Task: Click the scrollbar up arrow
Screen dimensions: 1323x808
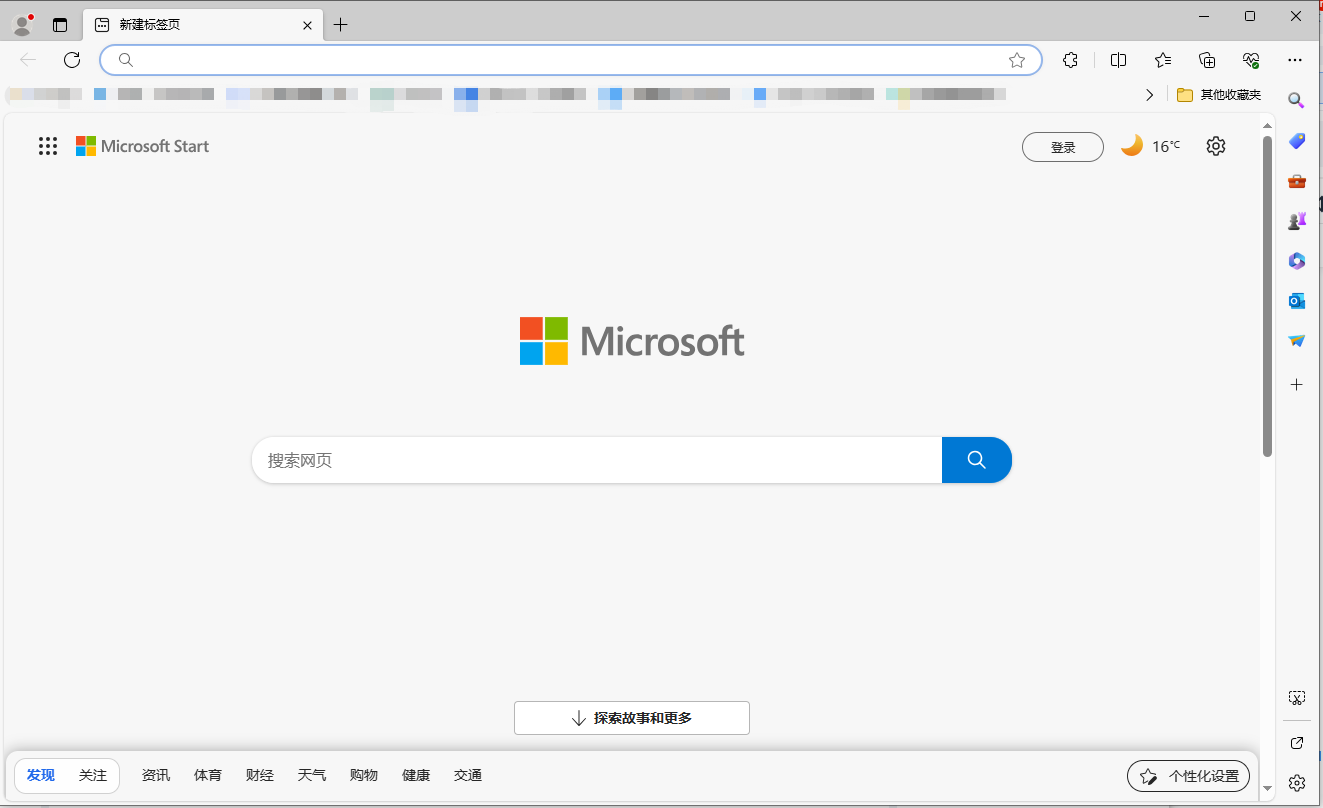Action: (1267, 126)
